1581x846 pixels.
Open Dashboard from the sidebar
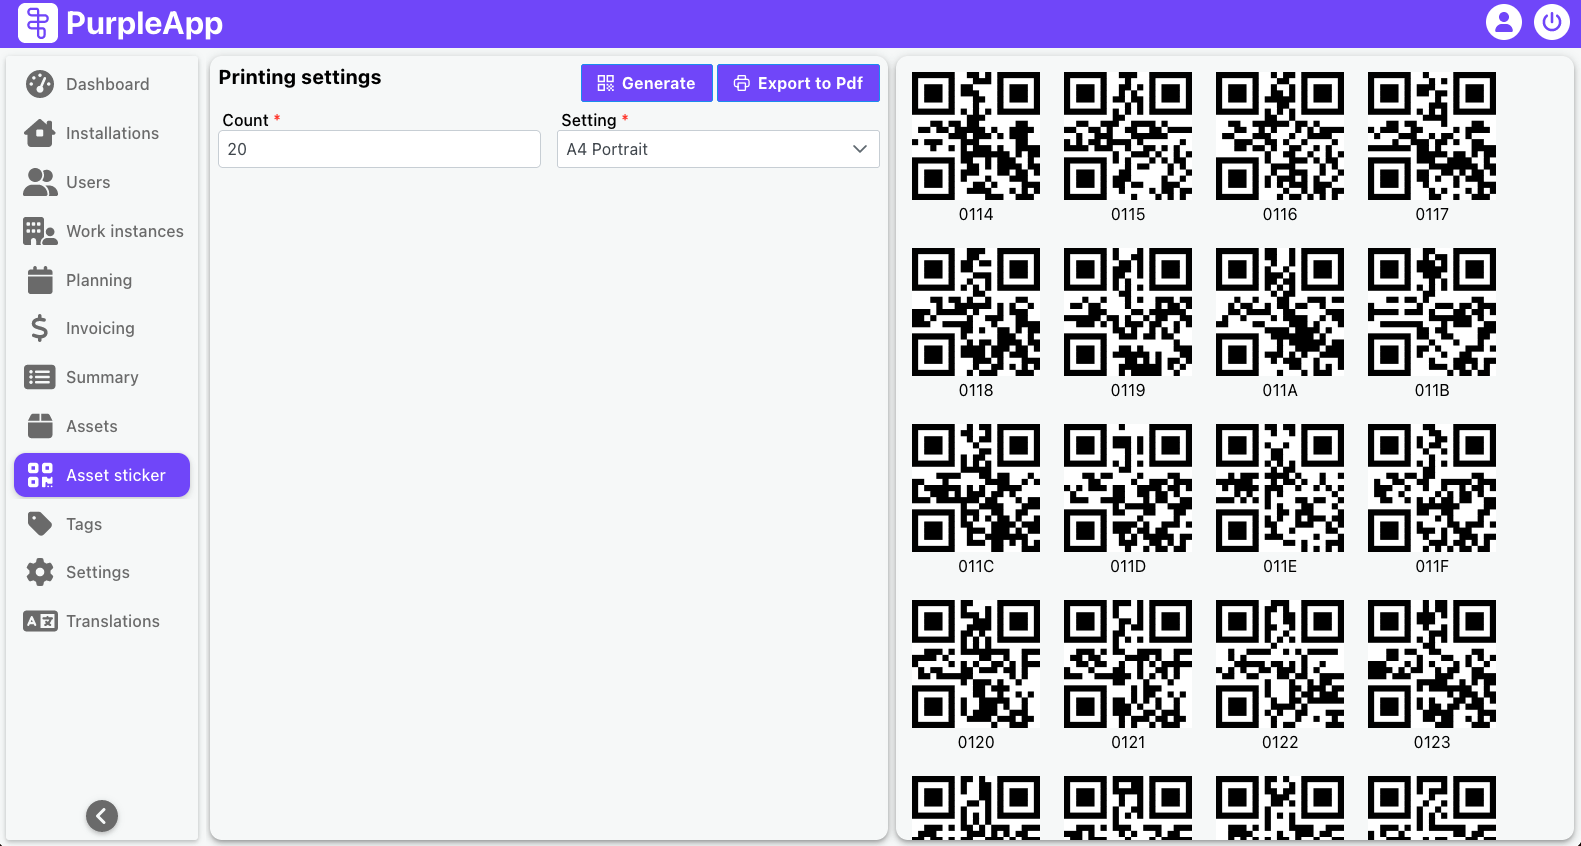[102, 84]
